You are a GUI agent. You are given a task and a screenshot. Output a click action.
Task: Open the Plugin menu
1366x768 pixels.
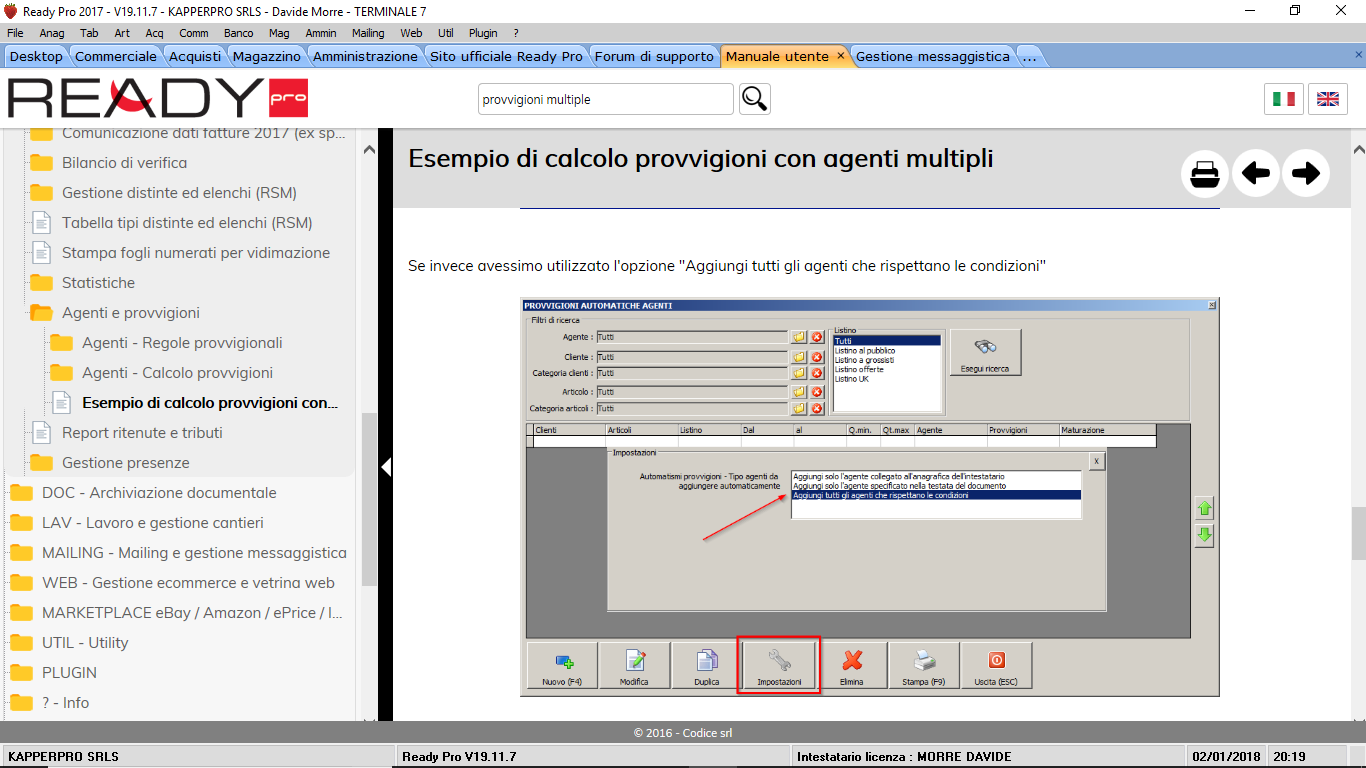click(483, 33)
